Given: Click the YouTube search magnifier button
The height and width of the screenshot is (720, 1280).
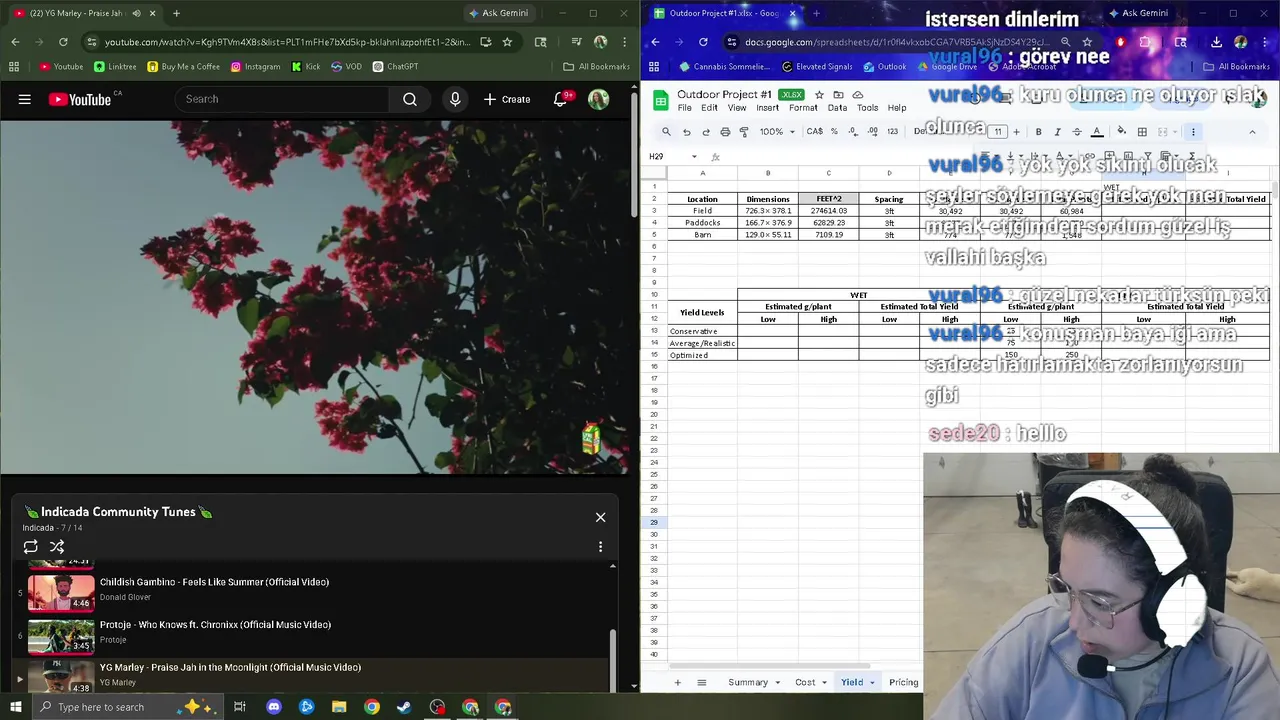Looking at the screenshot, I should 410,99.
